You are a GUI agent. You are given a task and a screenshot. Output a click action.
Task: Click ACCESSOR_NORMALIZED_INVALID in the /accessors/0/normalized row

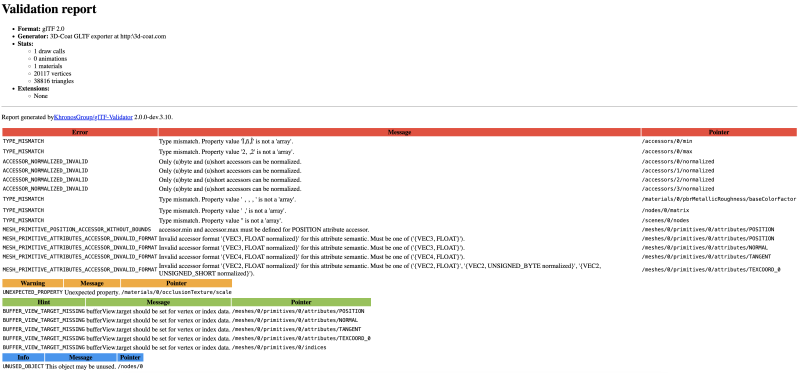[45, 161]
